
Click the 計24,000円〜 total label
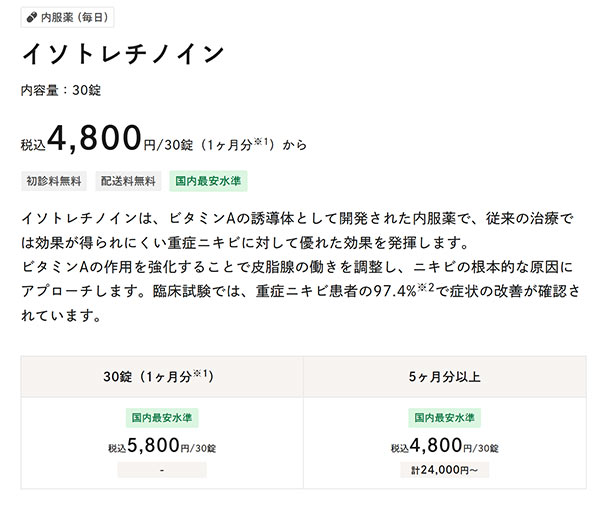444,470
